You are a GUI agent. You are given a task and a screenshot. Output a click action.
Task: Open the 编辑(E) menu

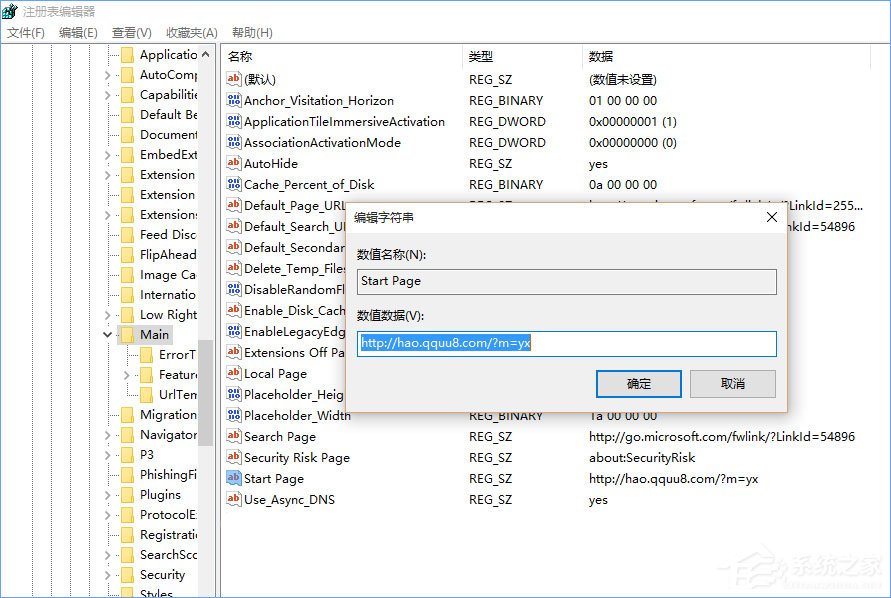coord(76,32)
